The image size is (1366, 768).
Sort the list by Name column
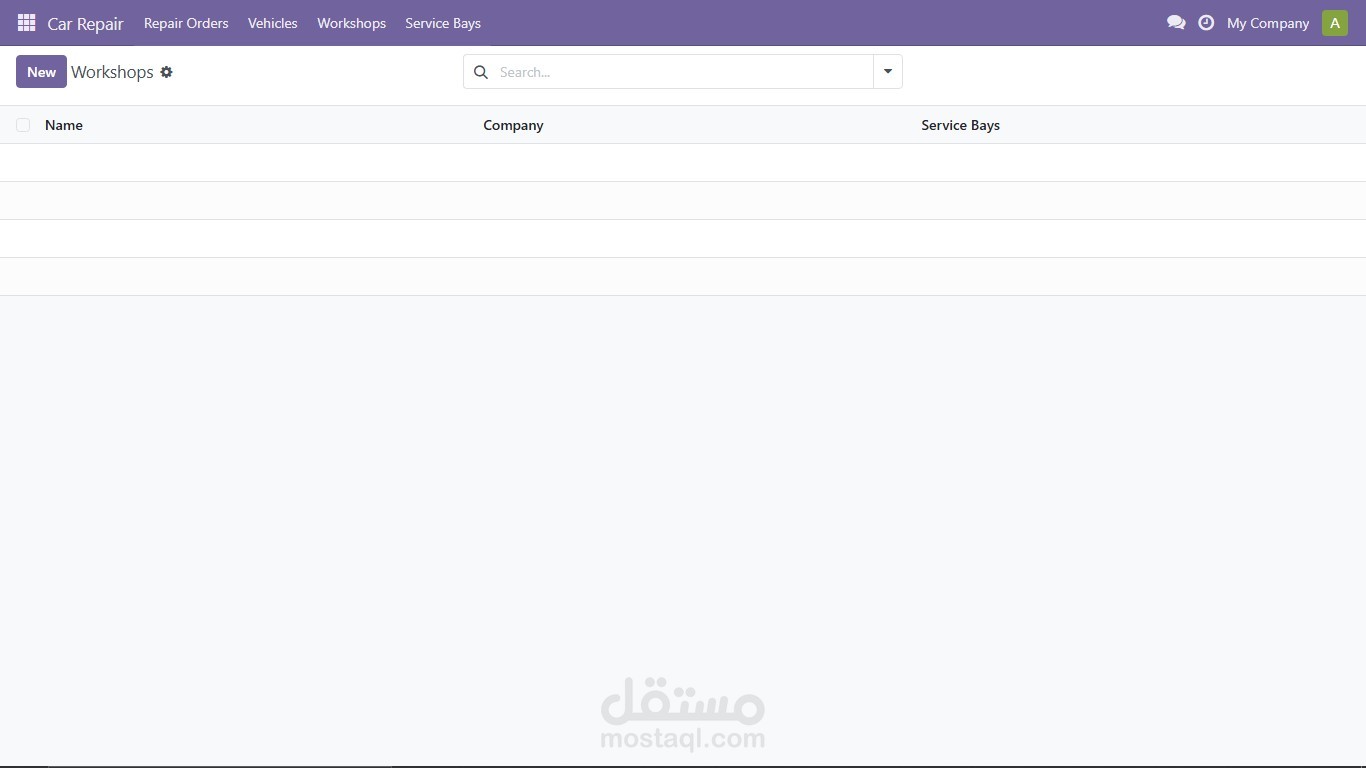tap(64, 125)
